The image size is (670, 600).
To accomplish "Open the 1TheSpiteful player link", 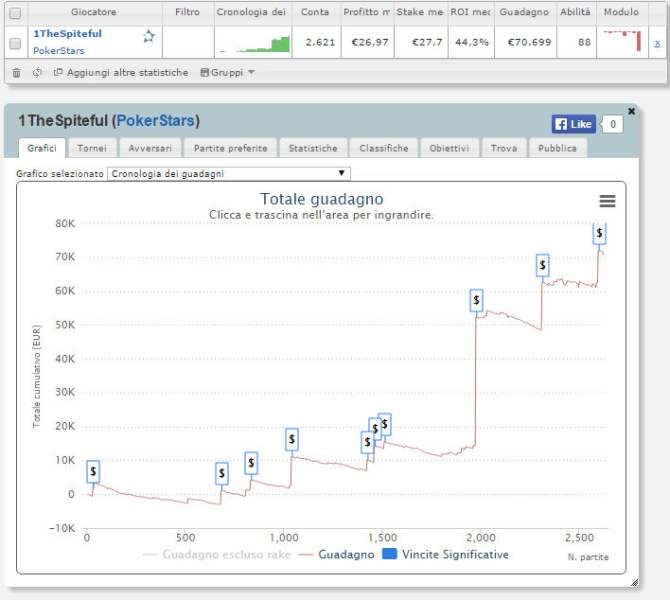I will tap(68, 34).
